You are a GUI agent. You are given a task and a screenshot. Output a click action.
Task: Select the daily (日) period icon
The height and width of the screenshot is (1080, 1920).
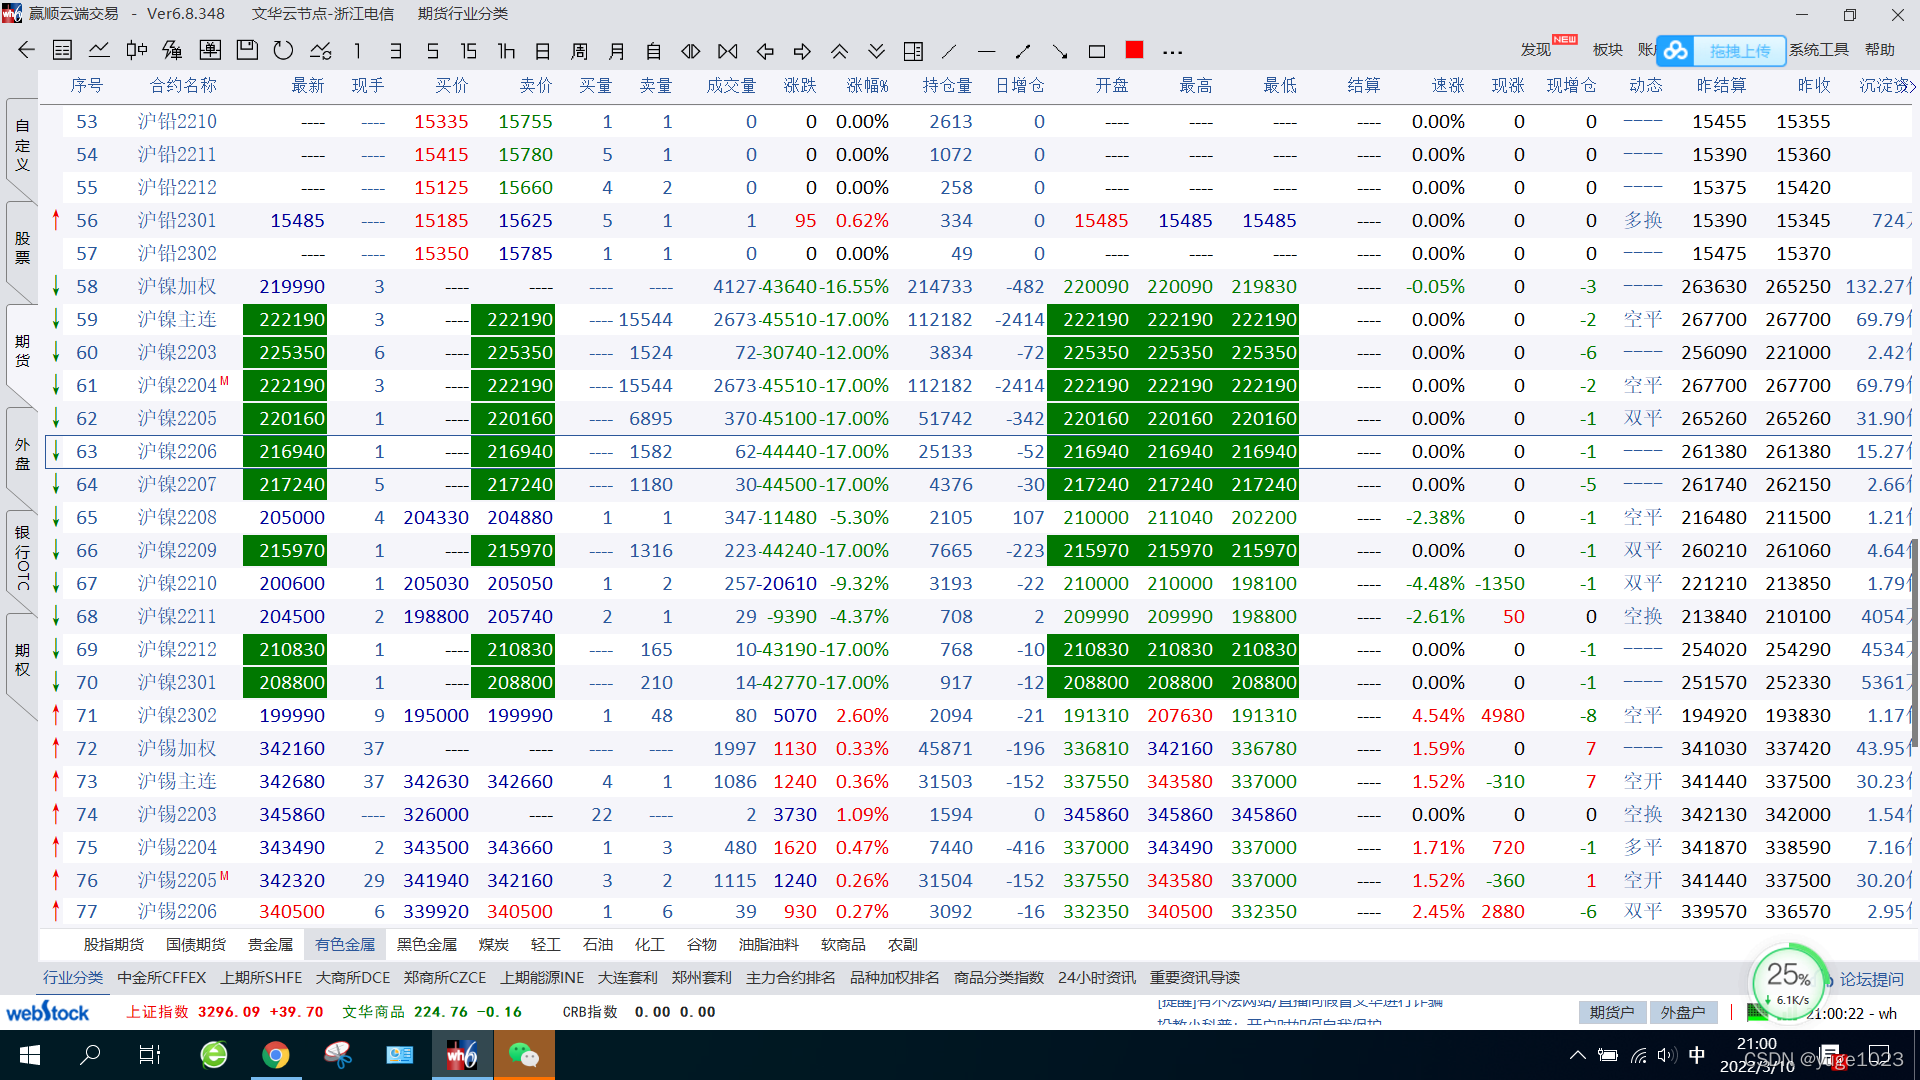542,50
